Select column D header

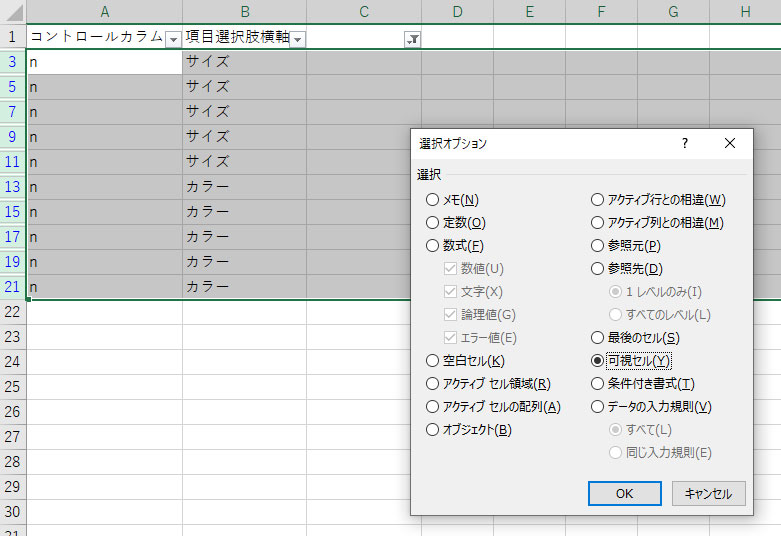pyautogui.click(x=457, y=11)
